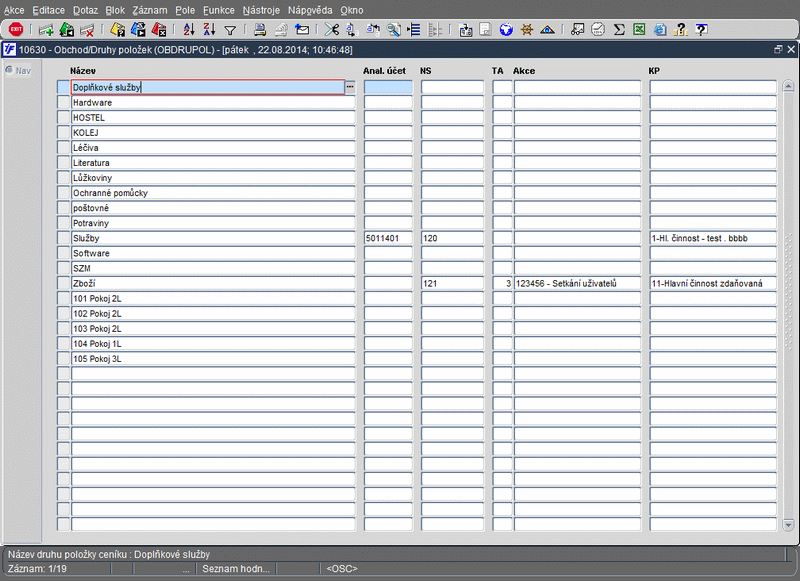Click the round clock-like toolbar icon

[x=598, y=30]
